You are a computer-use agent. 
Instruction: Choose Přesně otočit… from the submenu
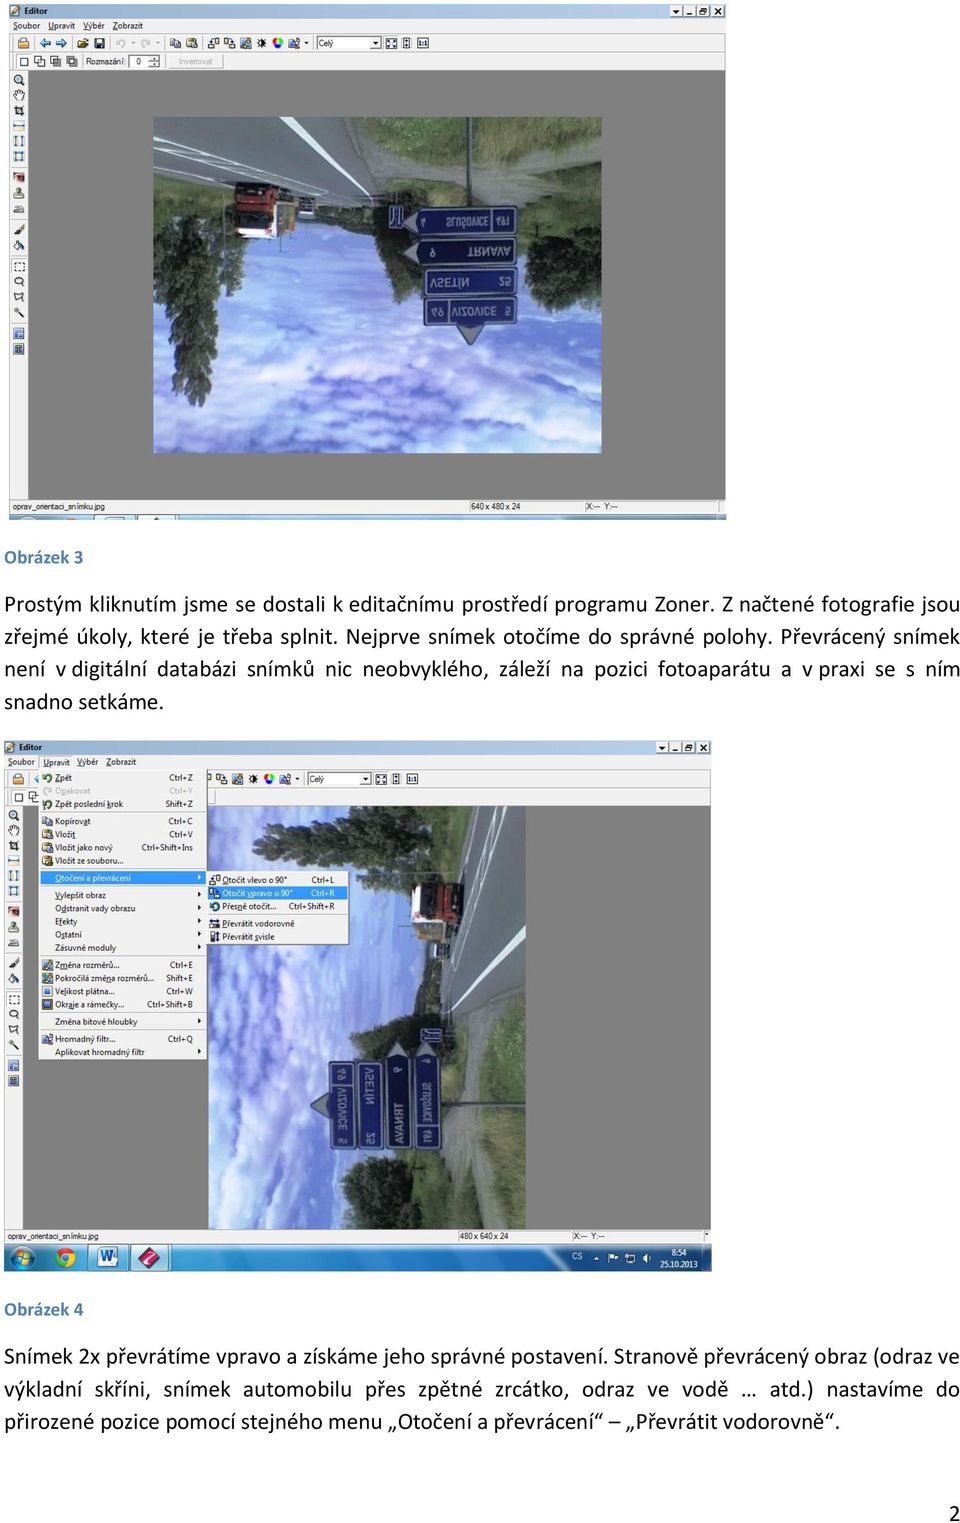click(x=277, y=906)
